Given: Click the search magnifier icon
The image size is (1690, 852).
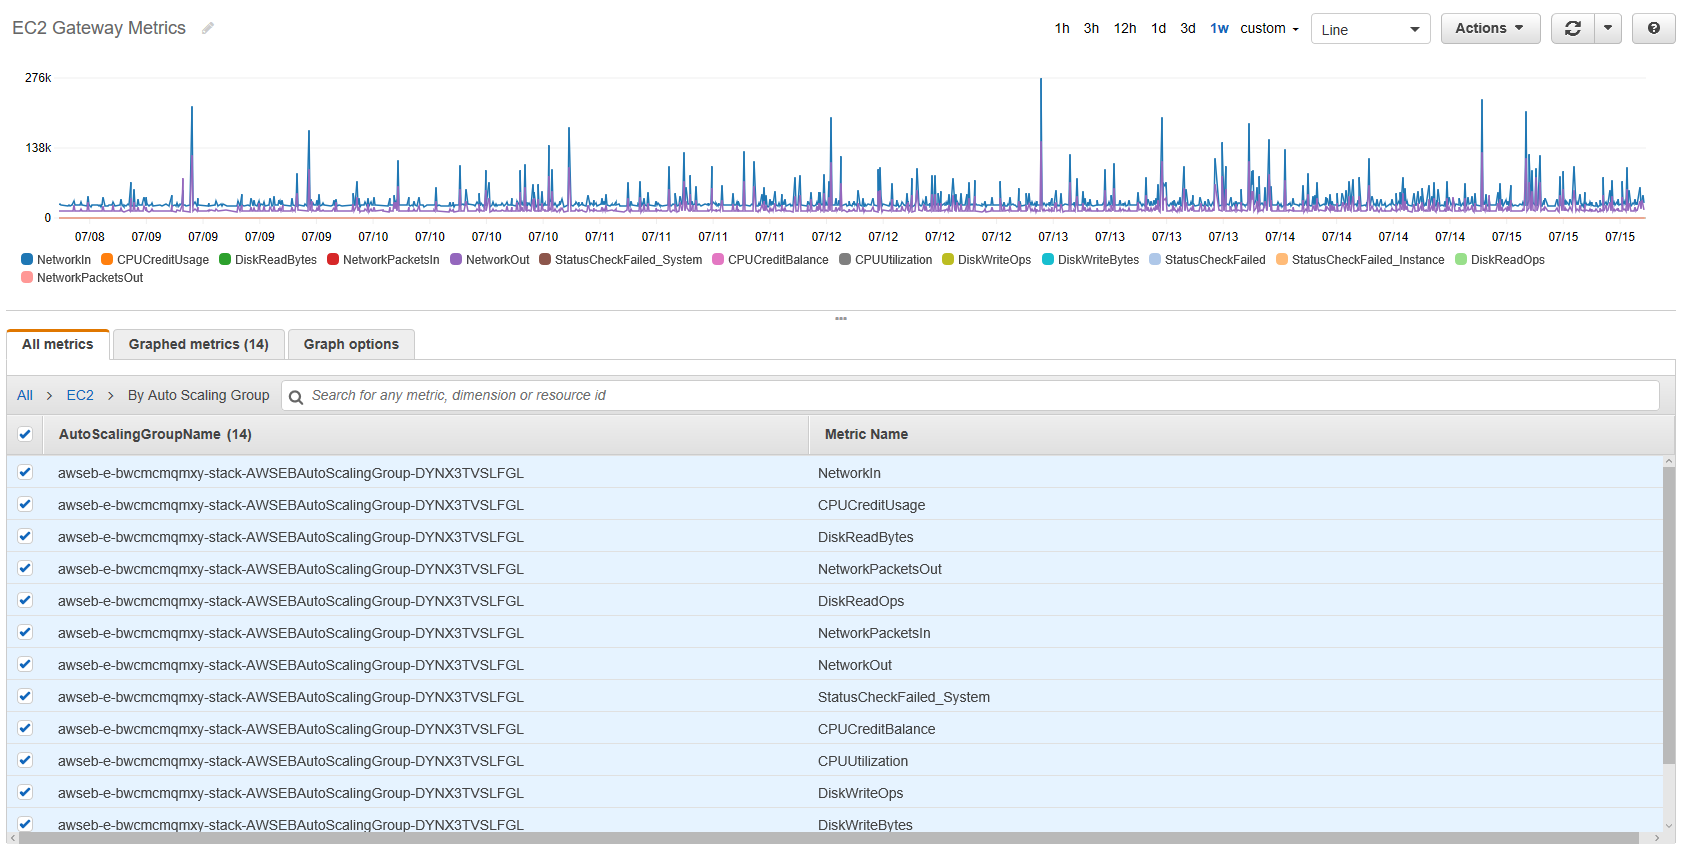Looking at the screenshot, I should [x=296, y=397].
